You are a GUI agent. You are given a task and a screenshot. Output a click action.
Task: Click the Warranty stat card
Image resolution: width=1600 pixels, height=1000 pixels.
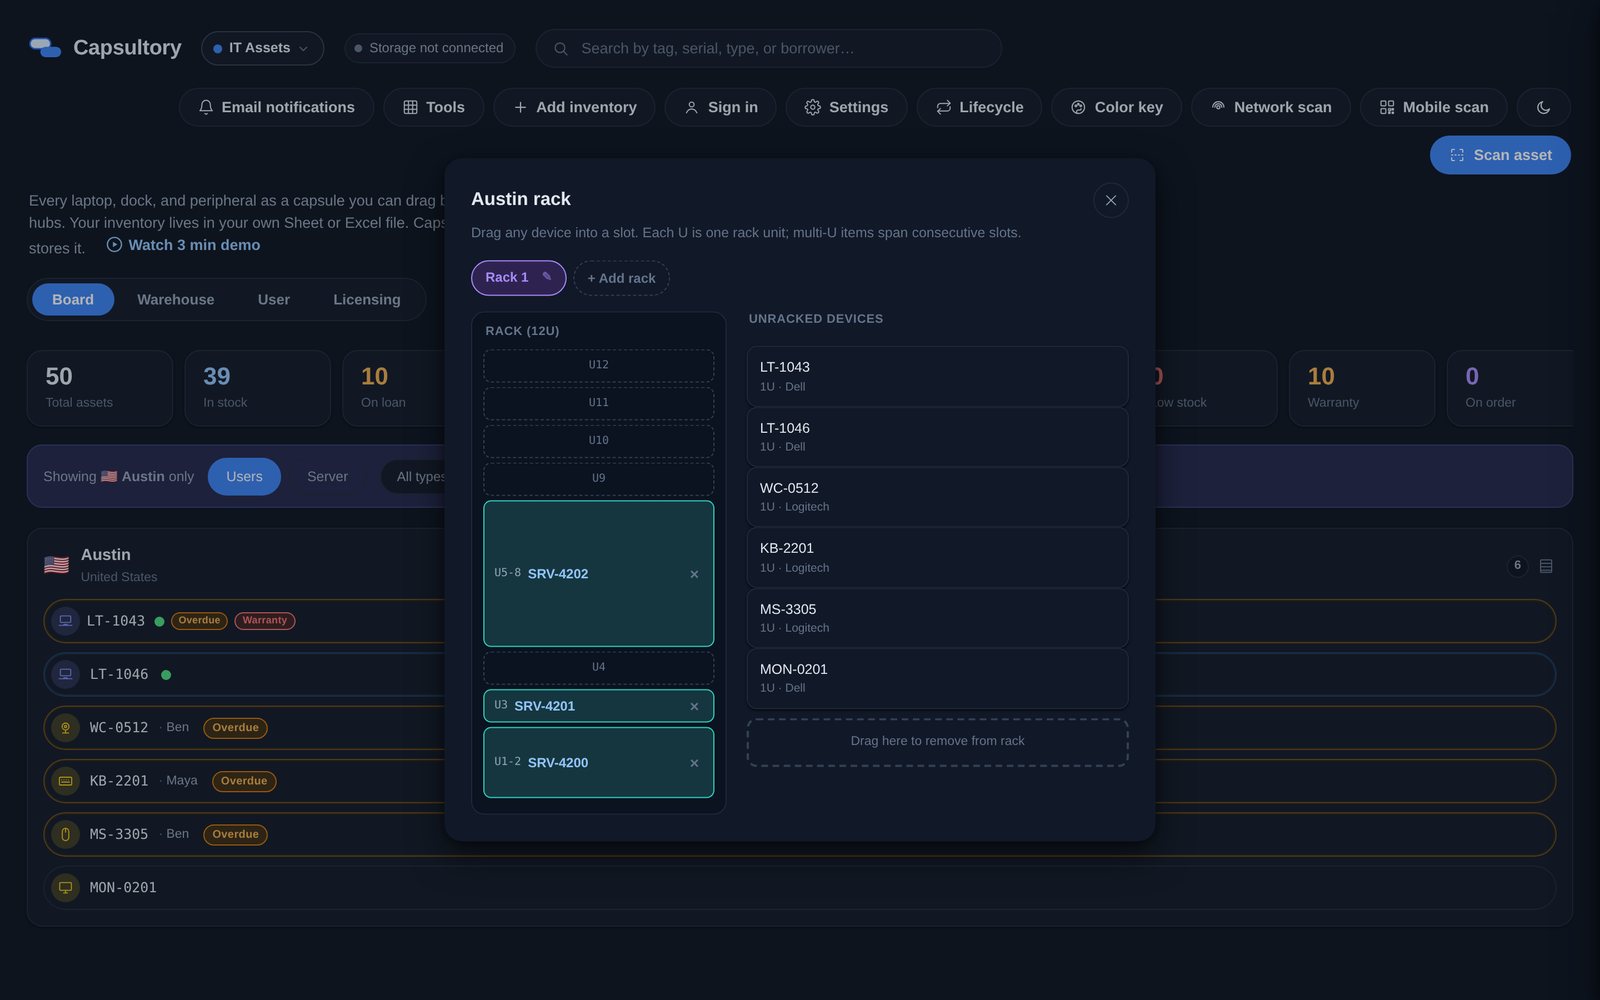[1361, 388]
